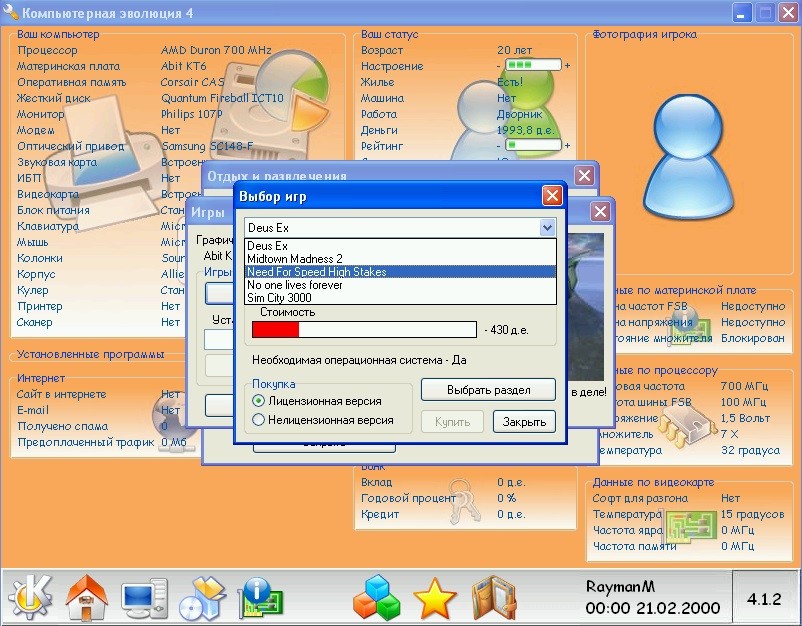Screen dimensions: 802x626
Task: Close the Игры window
Action: (x=600, y=211)
